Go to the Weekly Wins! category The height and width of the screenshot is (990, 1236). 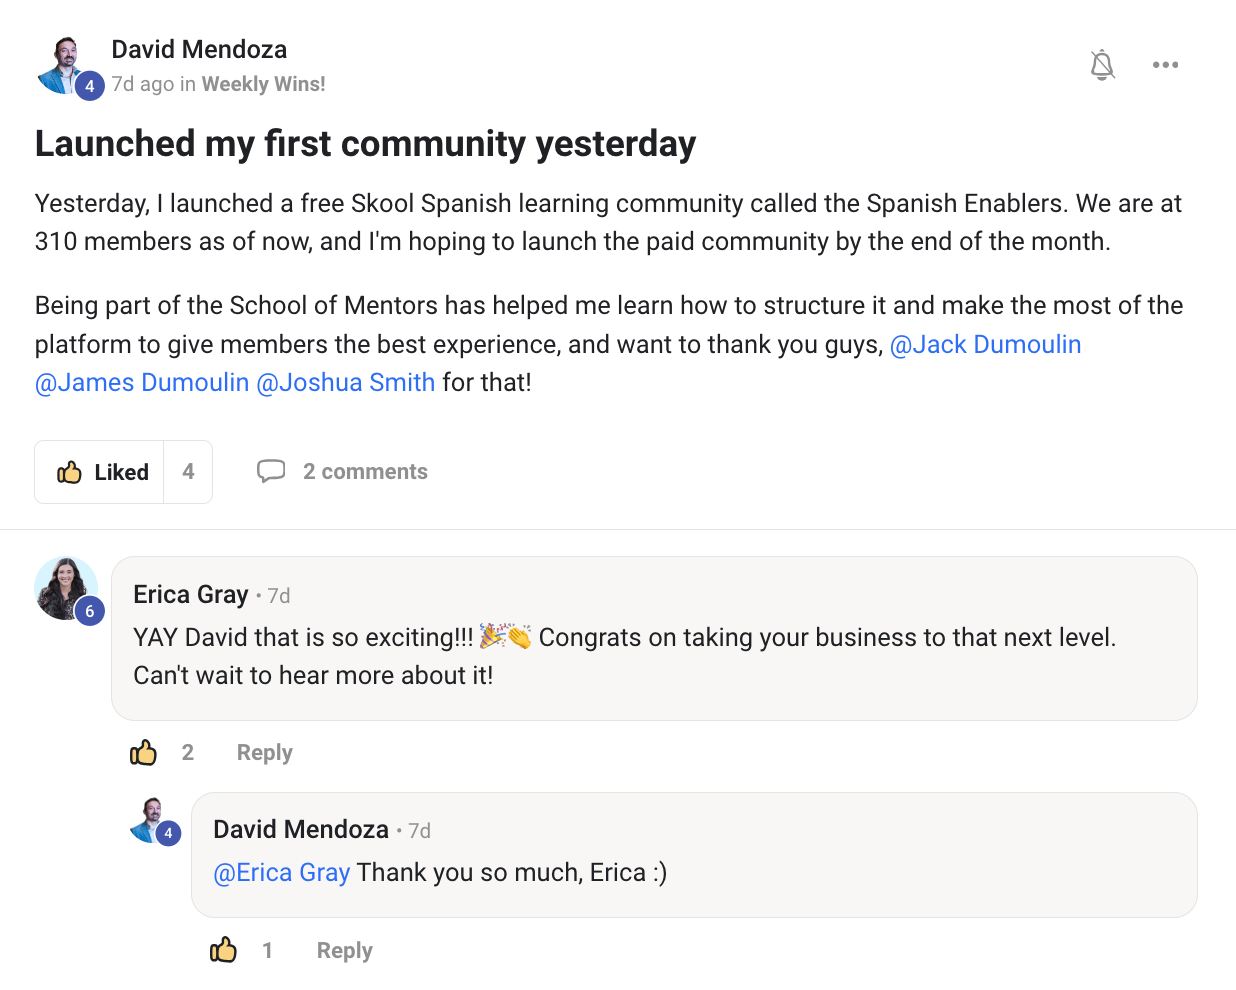tap(263, 84)
